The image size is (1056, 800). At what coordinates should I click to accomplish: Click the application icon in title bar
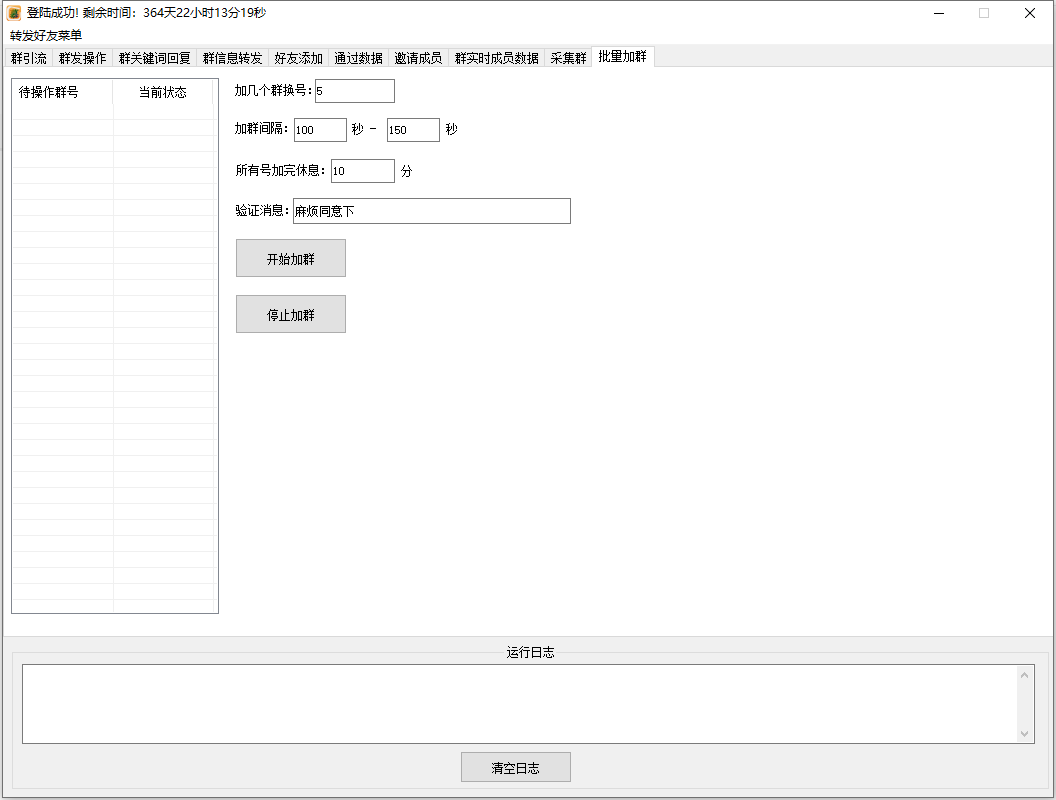tap(13, 13)
